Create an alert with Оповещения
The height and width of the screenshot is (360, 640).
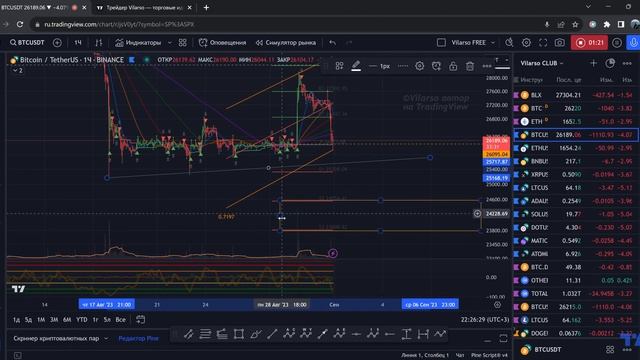[x=222, y=42]
